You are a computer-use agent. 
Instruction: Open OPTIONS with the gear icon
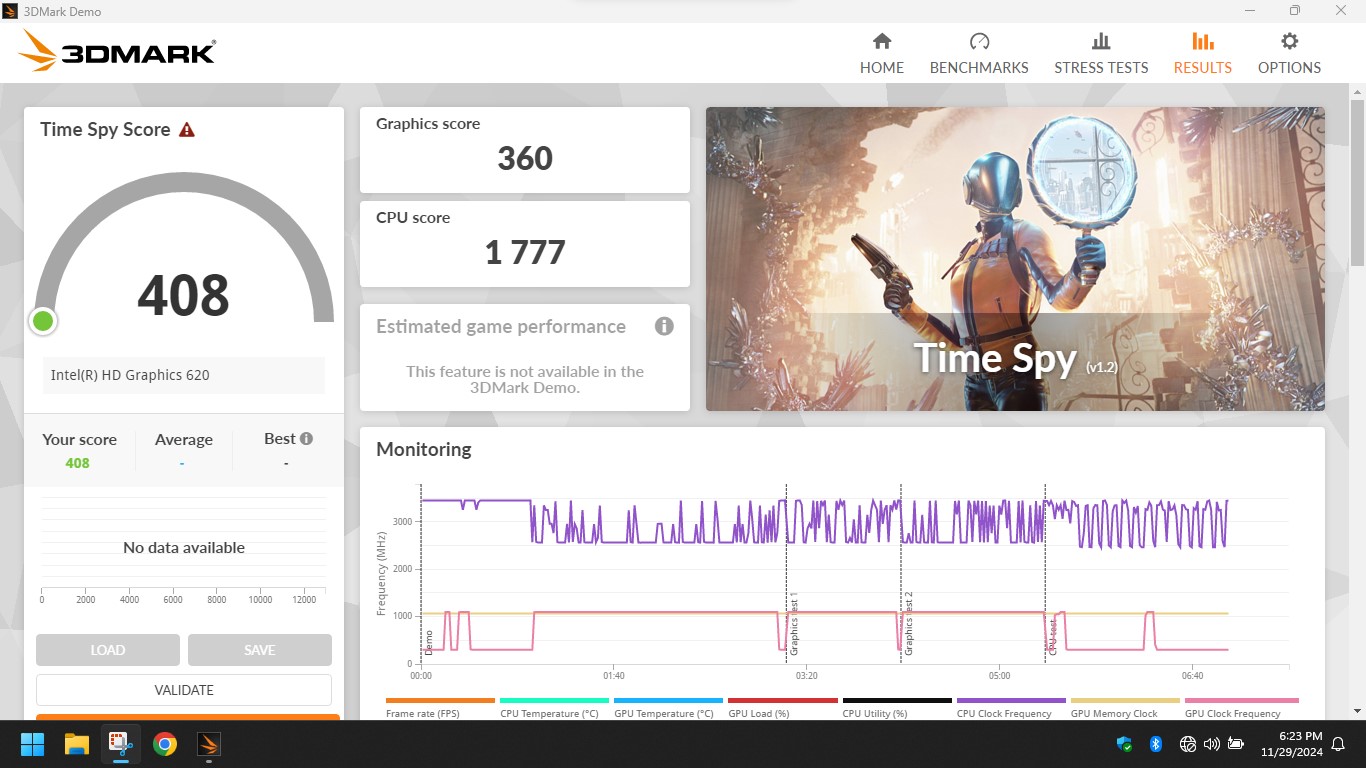[x=1289, y=54]
